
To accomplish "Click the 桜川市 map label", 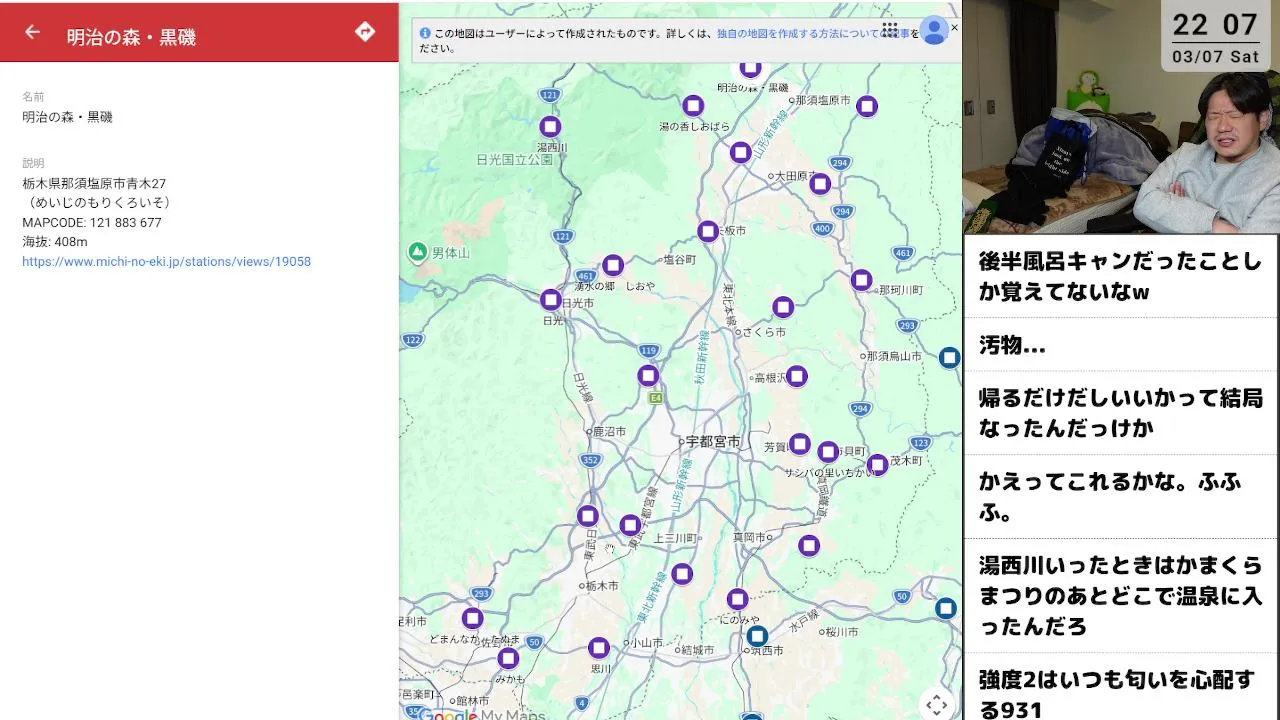I will [x=842, y=633].
